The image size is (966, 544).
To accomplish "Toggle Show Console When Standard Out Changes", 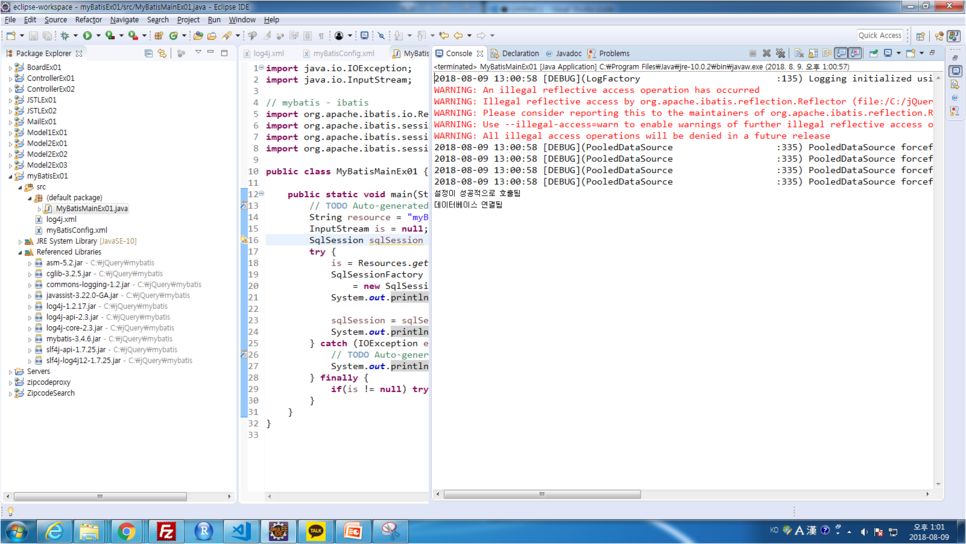I will coord(840,53).
